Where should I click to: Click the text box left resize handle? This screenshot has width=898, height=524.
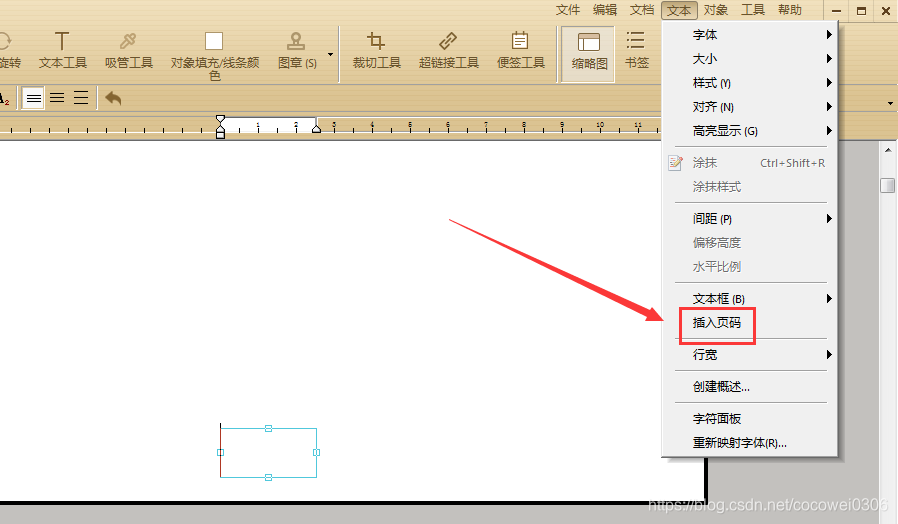(x=220, y=452)
